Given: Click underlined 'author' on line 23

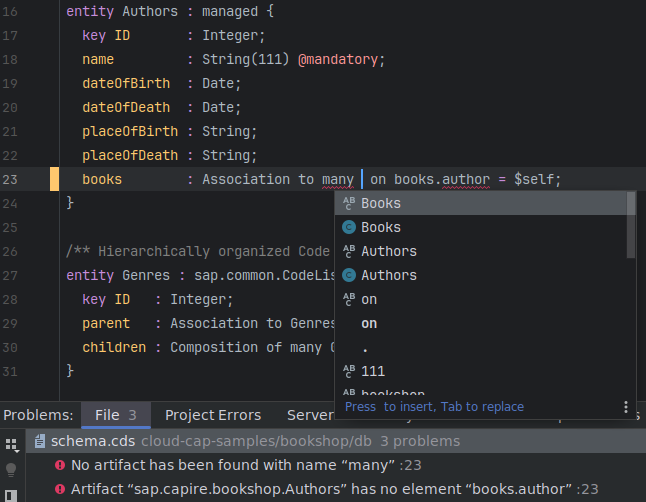Looking at the screenshot, I should pyautogui.click(x=466, y=180).
